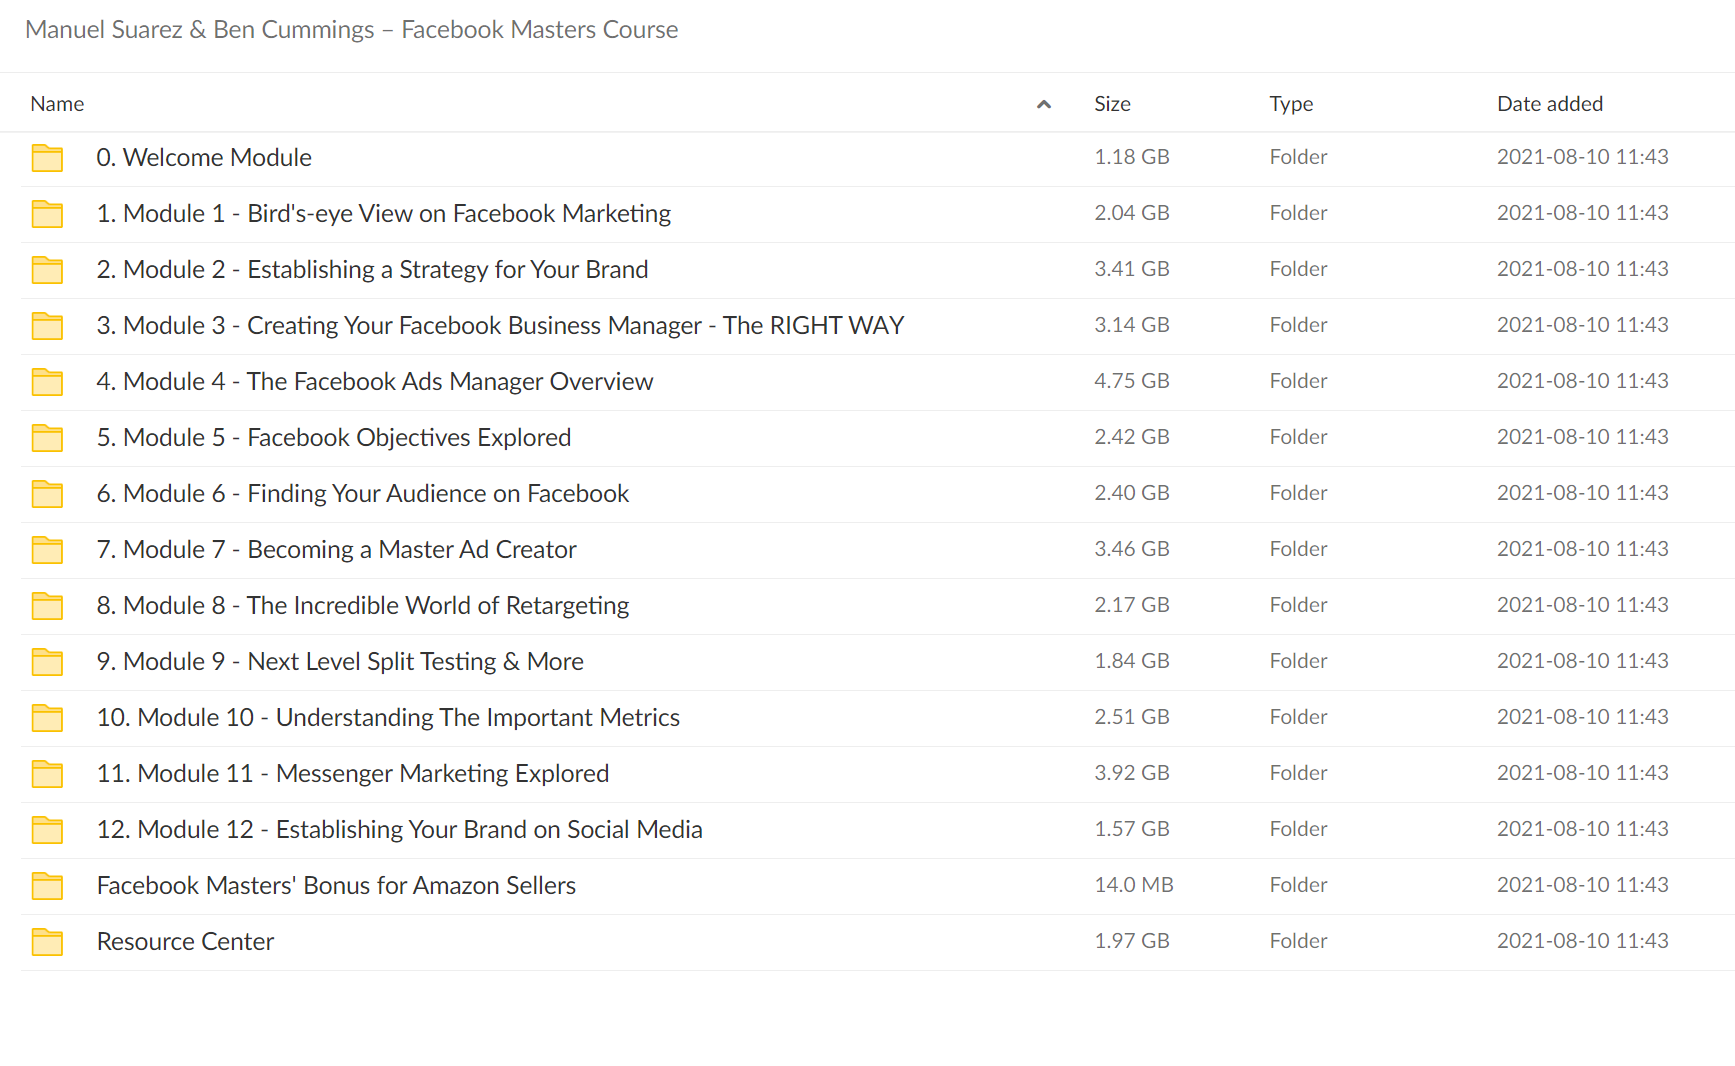Click the 2.40 GB size value
Screen dimensions: 1735x1066
[1132, 493]
